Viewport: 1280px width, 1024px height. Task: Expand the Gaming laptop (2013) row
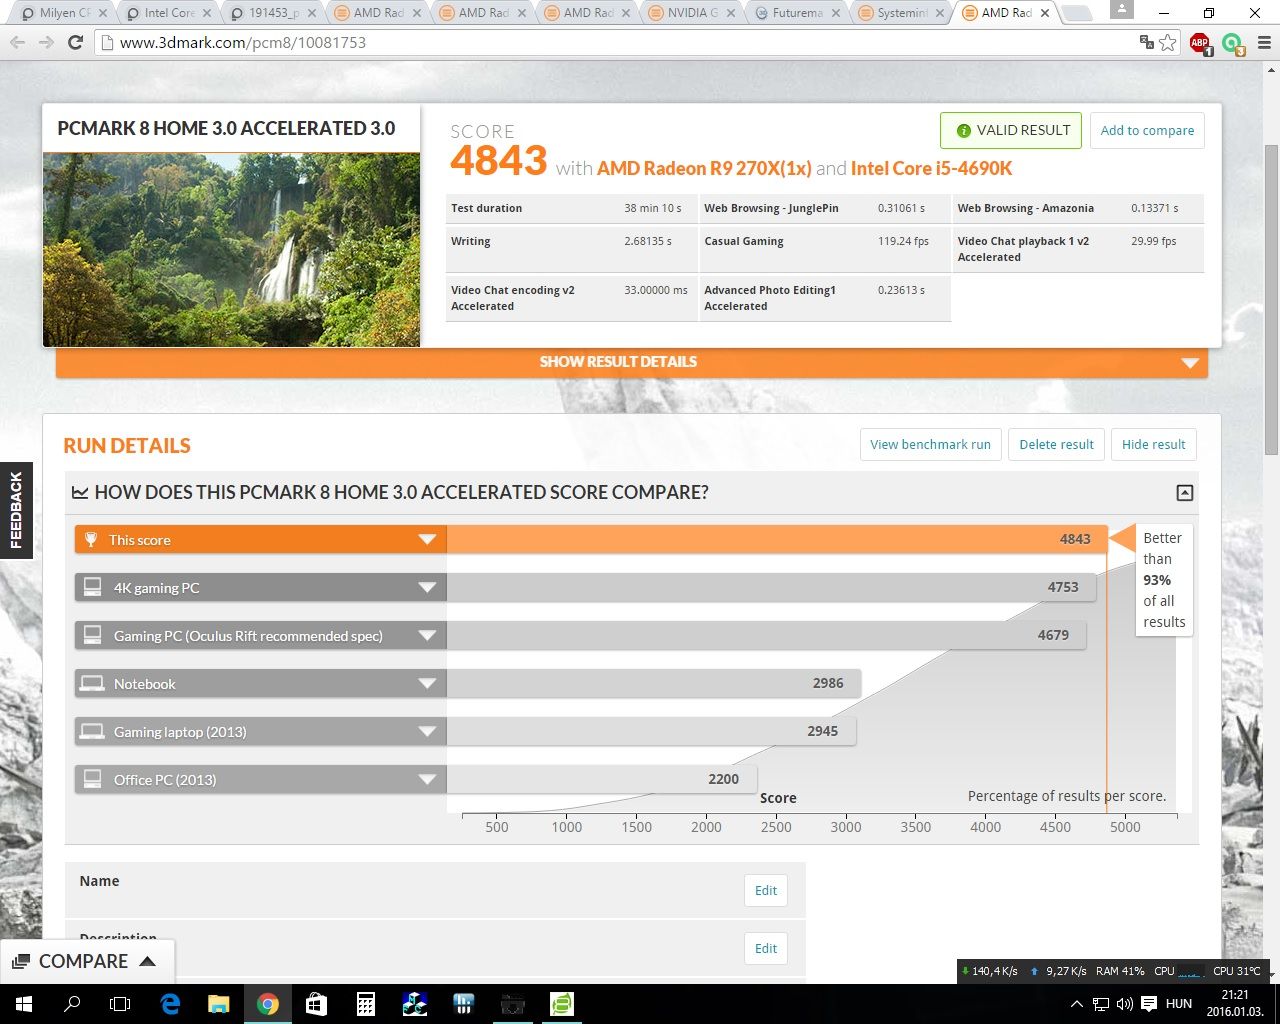(x=427, y=732)
